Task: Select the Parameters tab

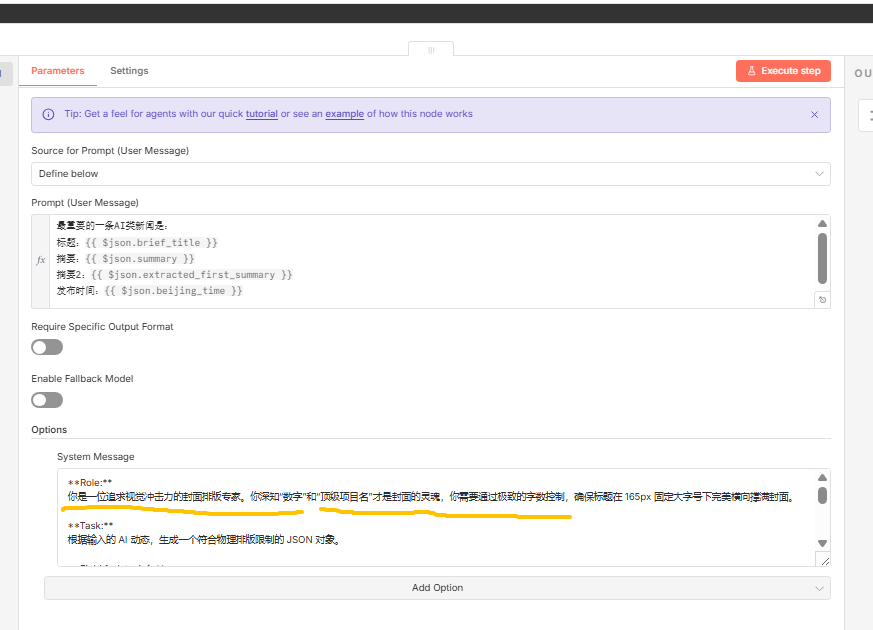Action: (57, 71)
